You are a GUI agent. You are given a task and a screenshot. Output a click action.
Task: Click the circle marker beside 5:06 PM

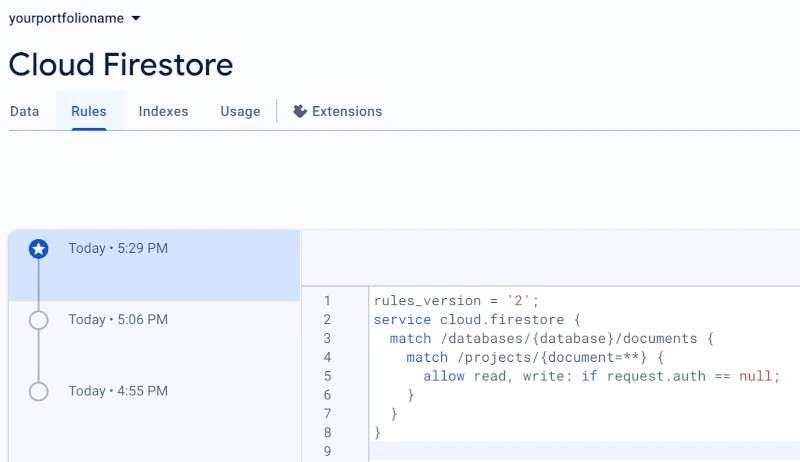pos(39,320)
